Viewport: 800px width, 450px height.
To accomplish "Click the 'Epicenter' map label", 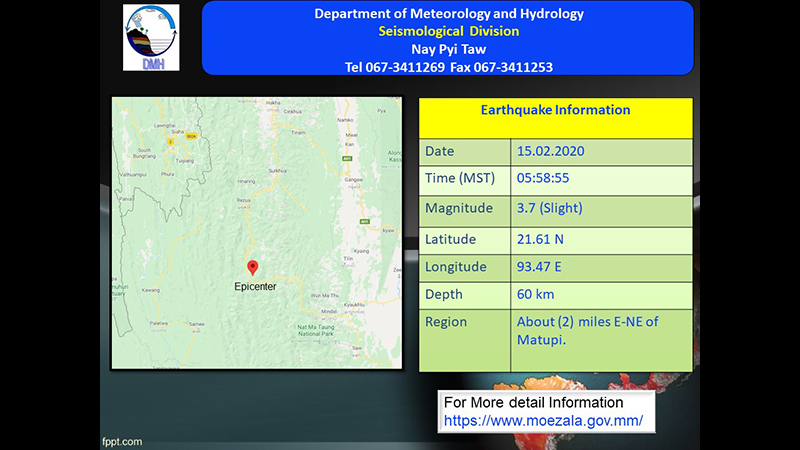I will tap(255, 287).
